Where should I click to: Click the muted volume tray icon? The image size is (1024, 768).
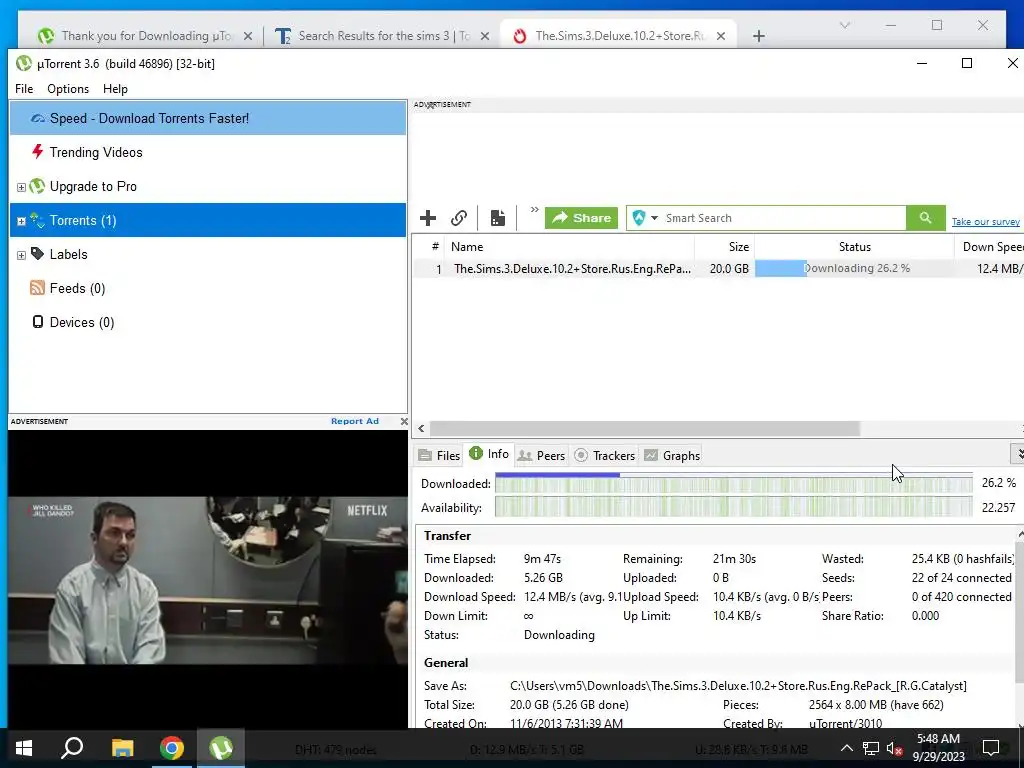click(x=895, y=748)
